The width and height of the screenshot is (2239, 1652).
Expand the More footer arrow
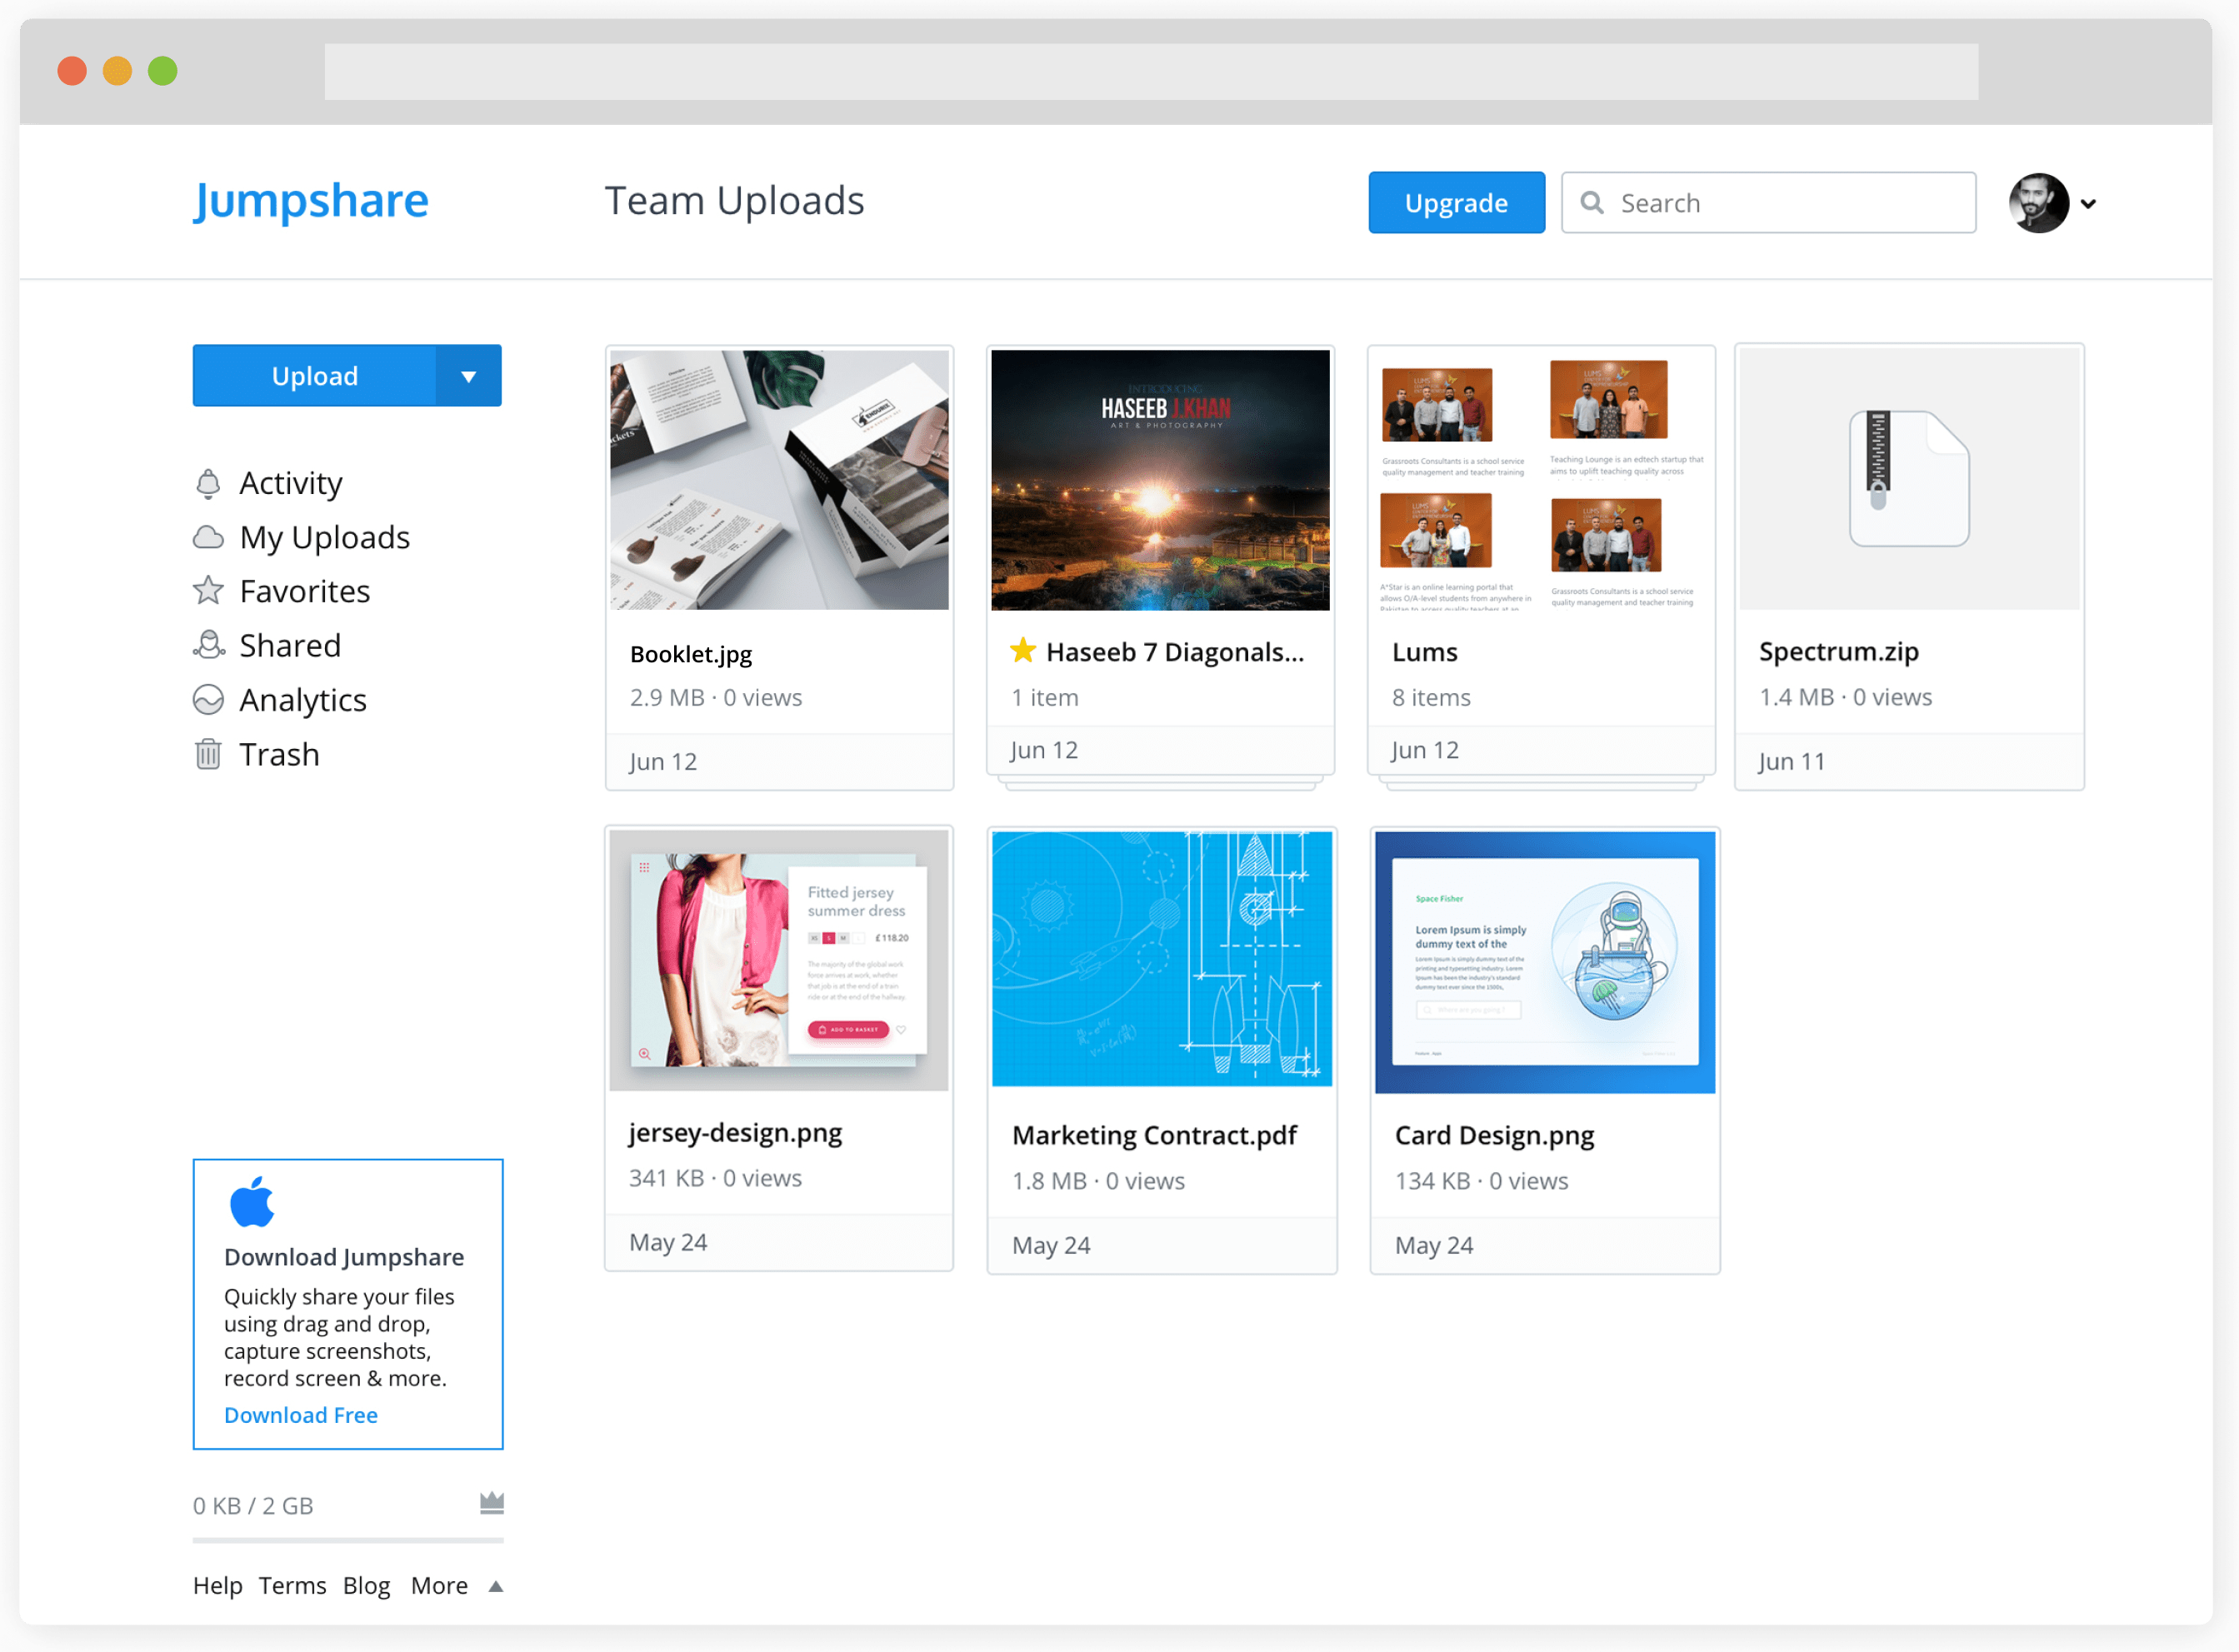[x=495, y=1587]
